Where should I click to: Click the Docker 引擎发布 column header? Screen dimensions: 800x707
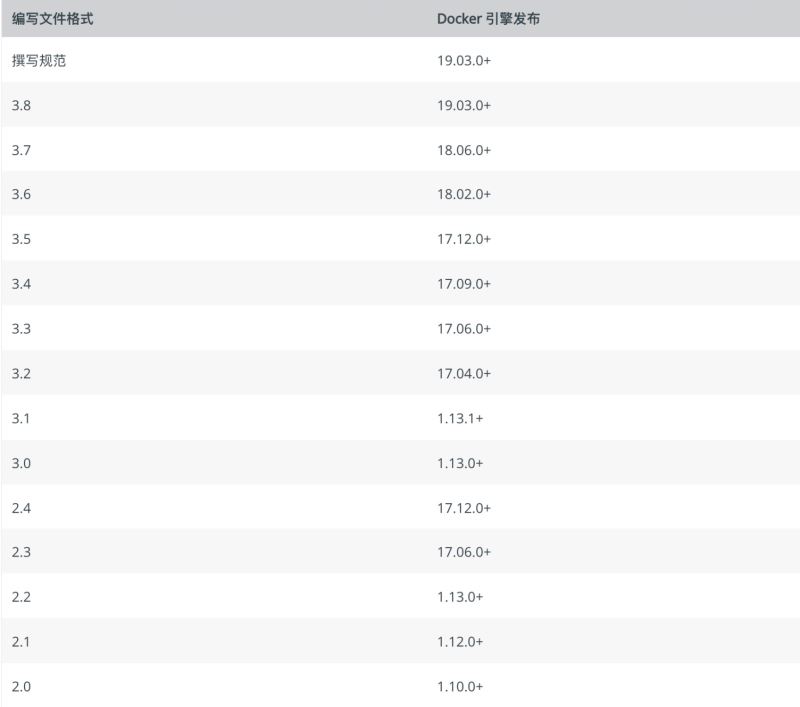489,18
